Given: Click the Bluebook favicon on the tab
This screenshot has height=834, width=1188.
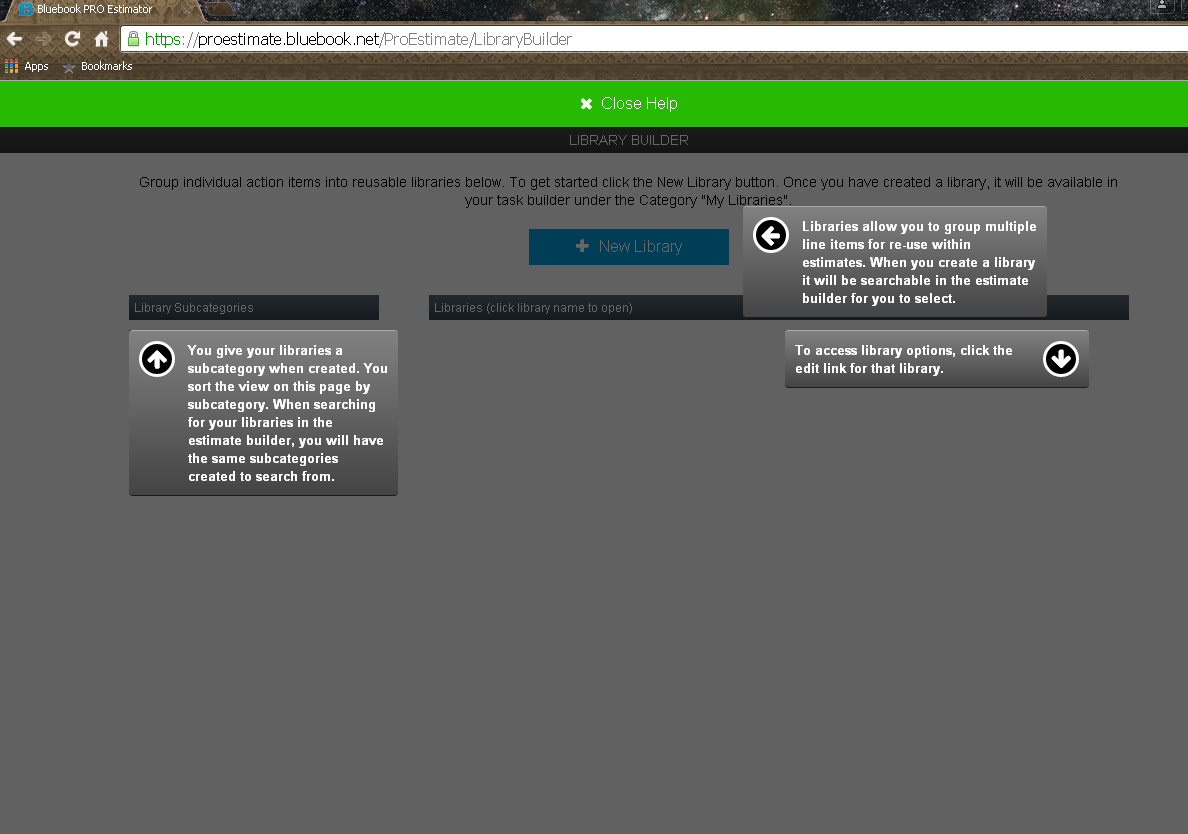Looking at the screenshot, I should click(x=26, y=10).
